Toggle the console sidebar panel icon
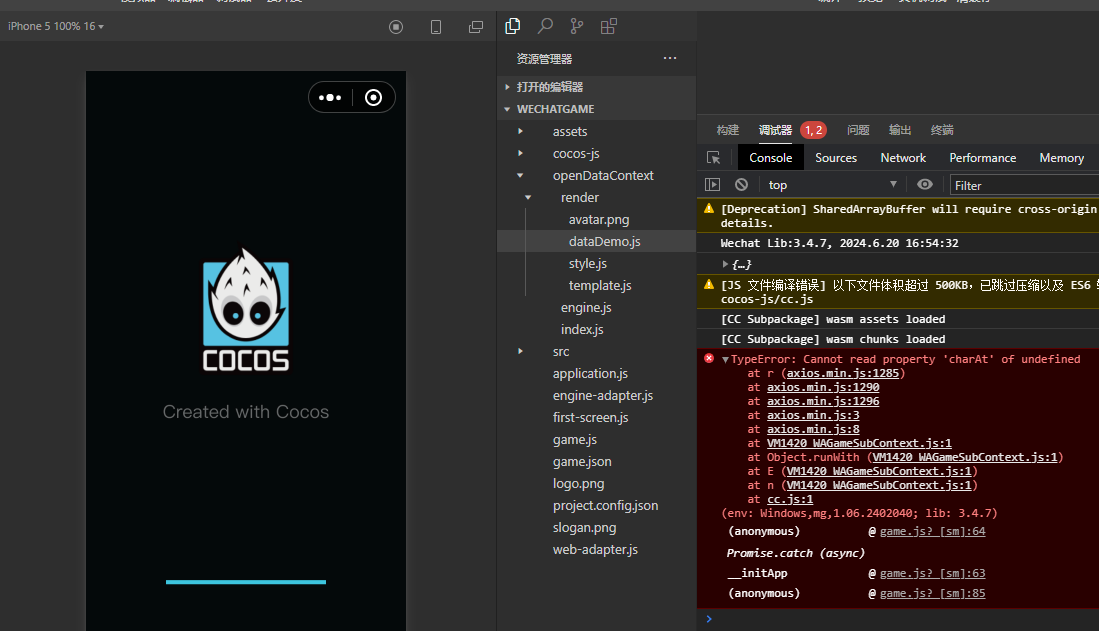The height and width of the screenshot is (631, 1099). coord(713,184)
